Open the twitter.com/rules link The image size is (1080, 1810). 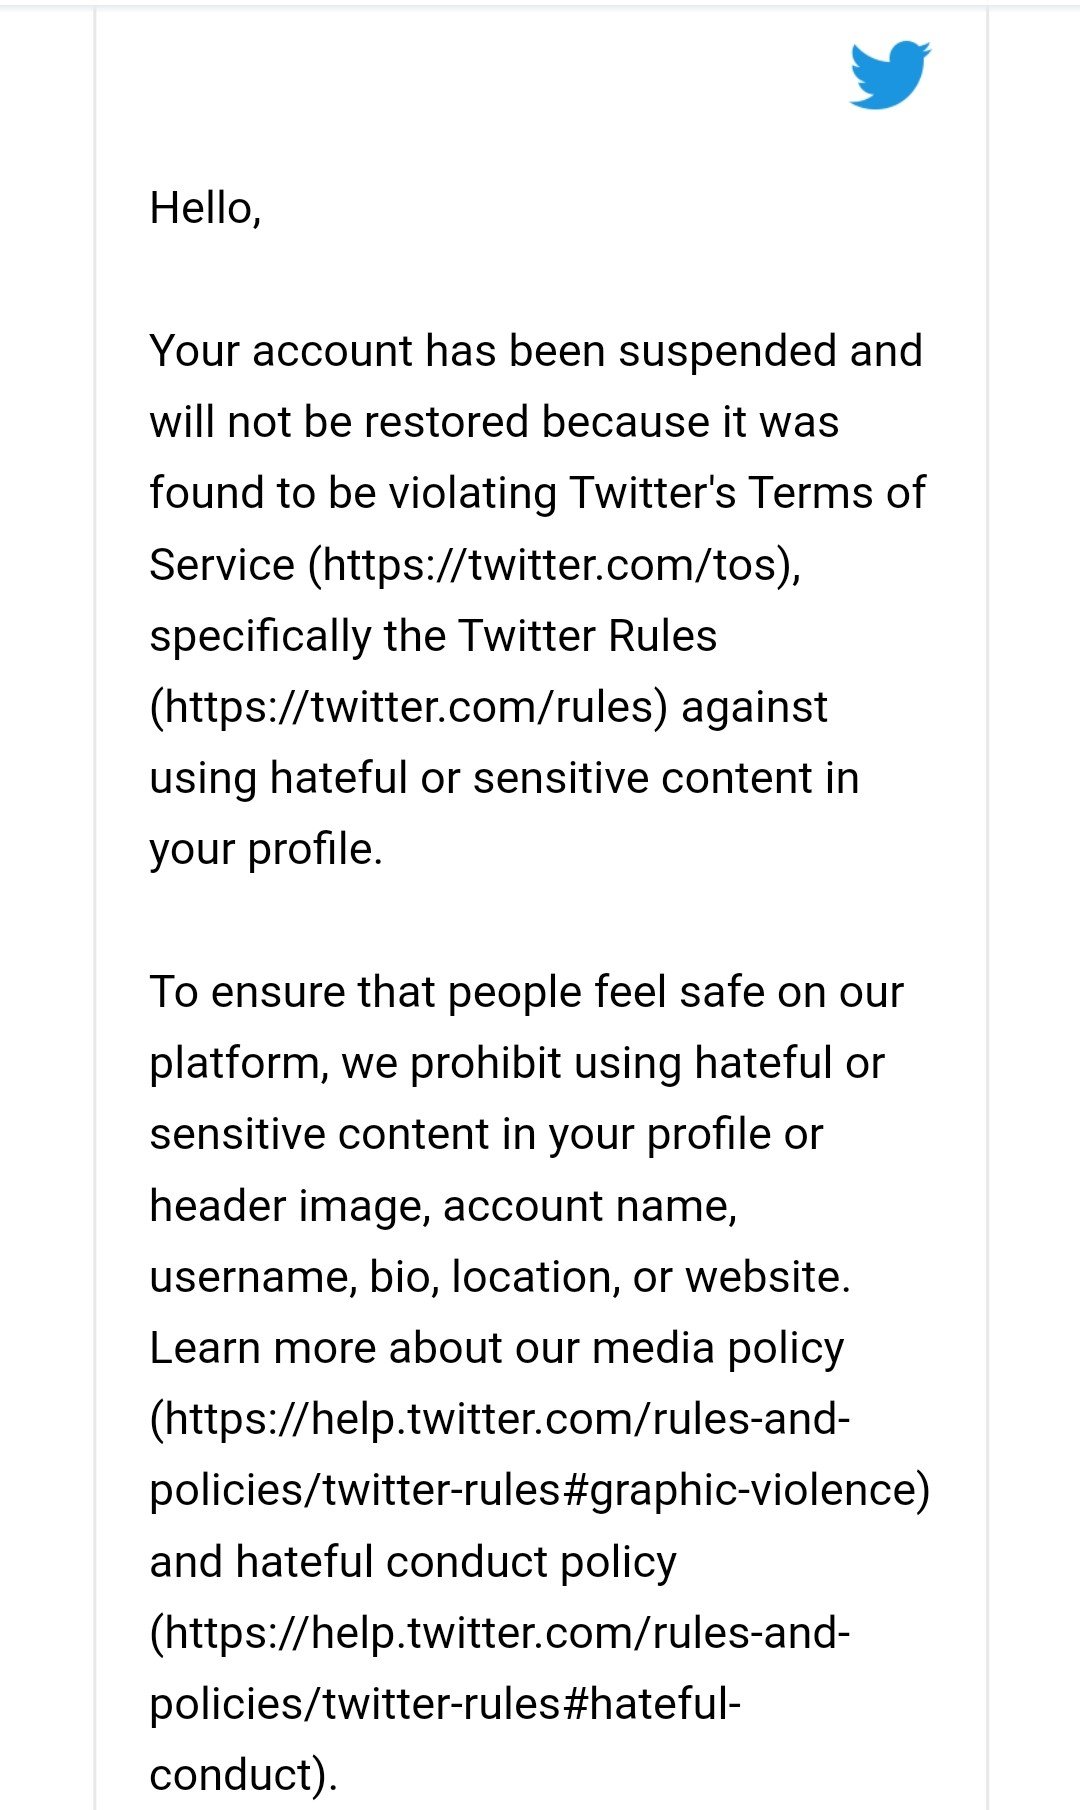410,707
